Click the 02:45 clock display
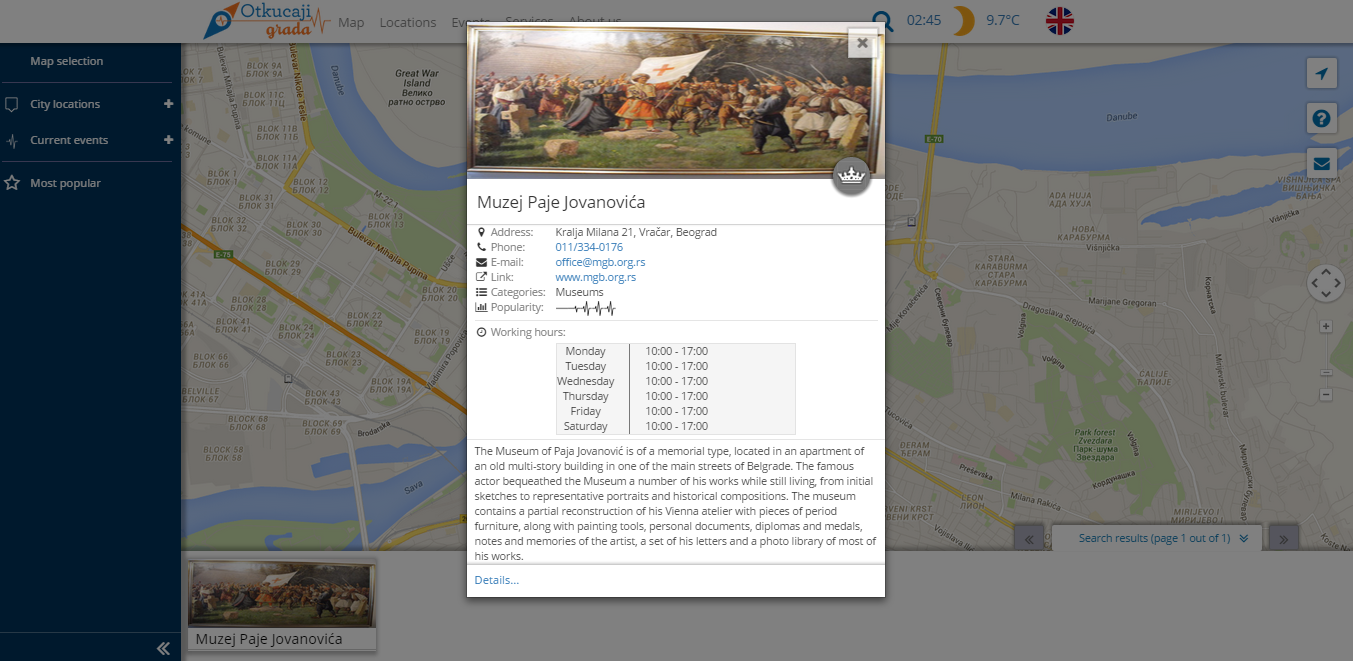 coord(924,20)
